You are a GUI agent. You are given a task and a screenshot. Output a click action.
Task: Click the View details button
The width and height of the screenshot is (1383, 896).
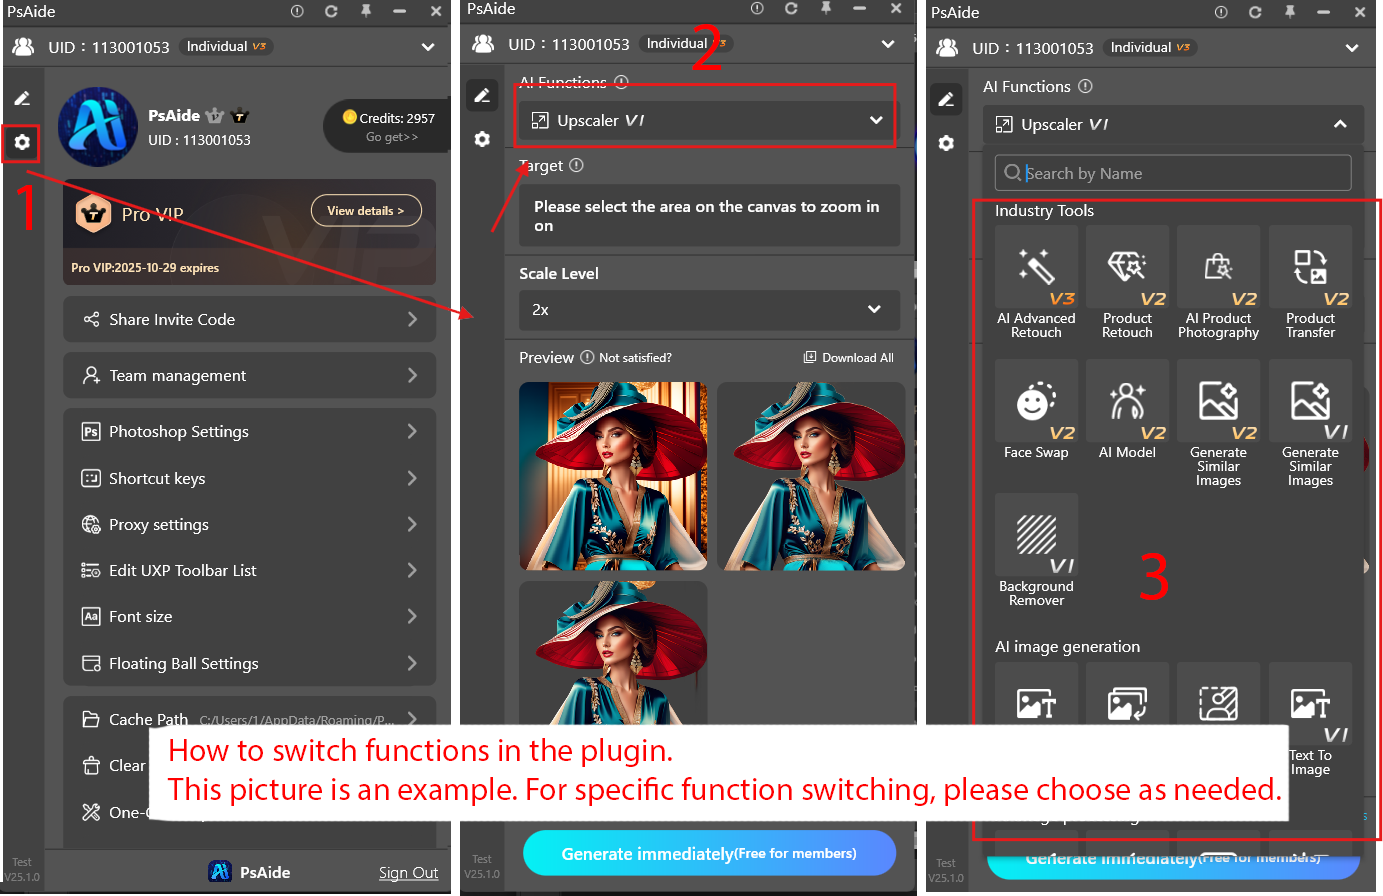[x=365, y=211]
